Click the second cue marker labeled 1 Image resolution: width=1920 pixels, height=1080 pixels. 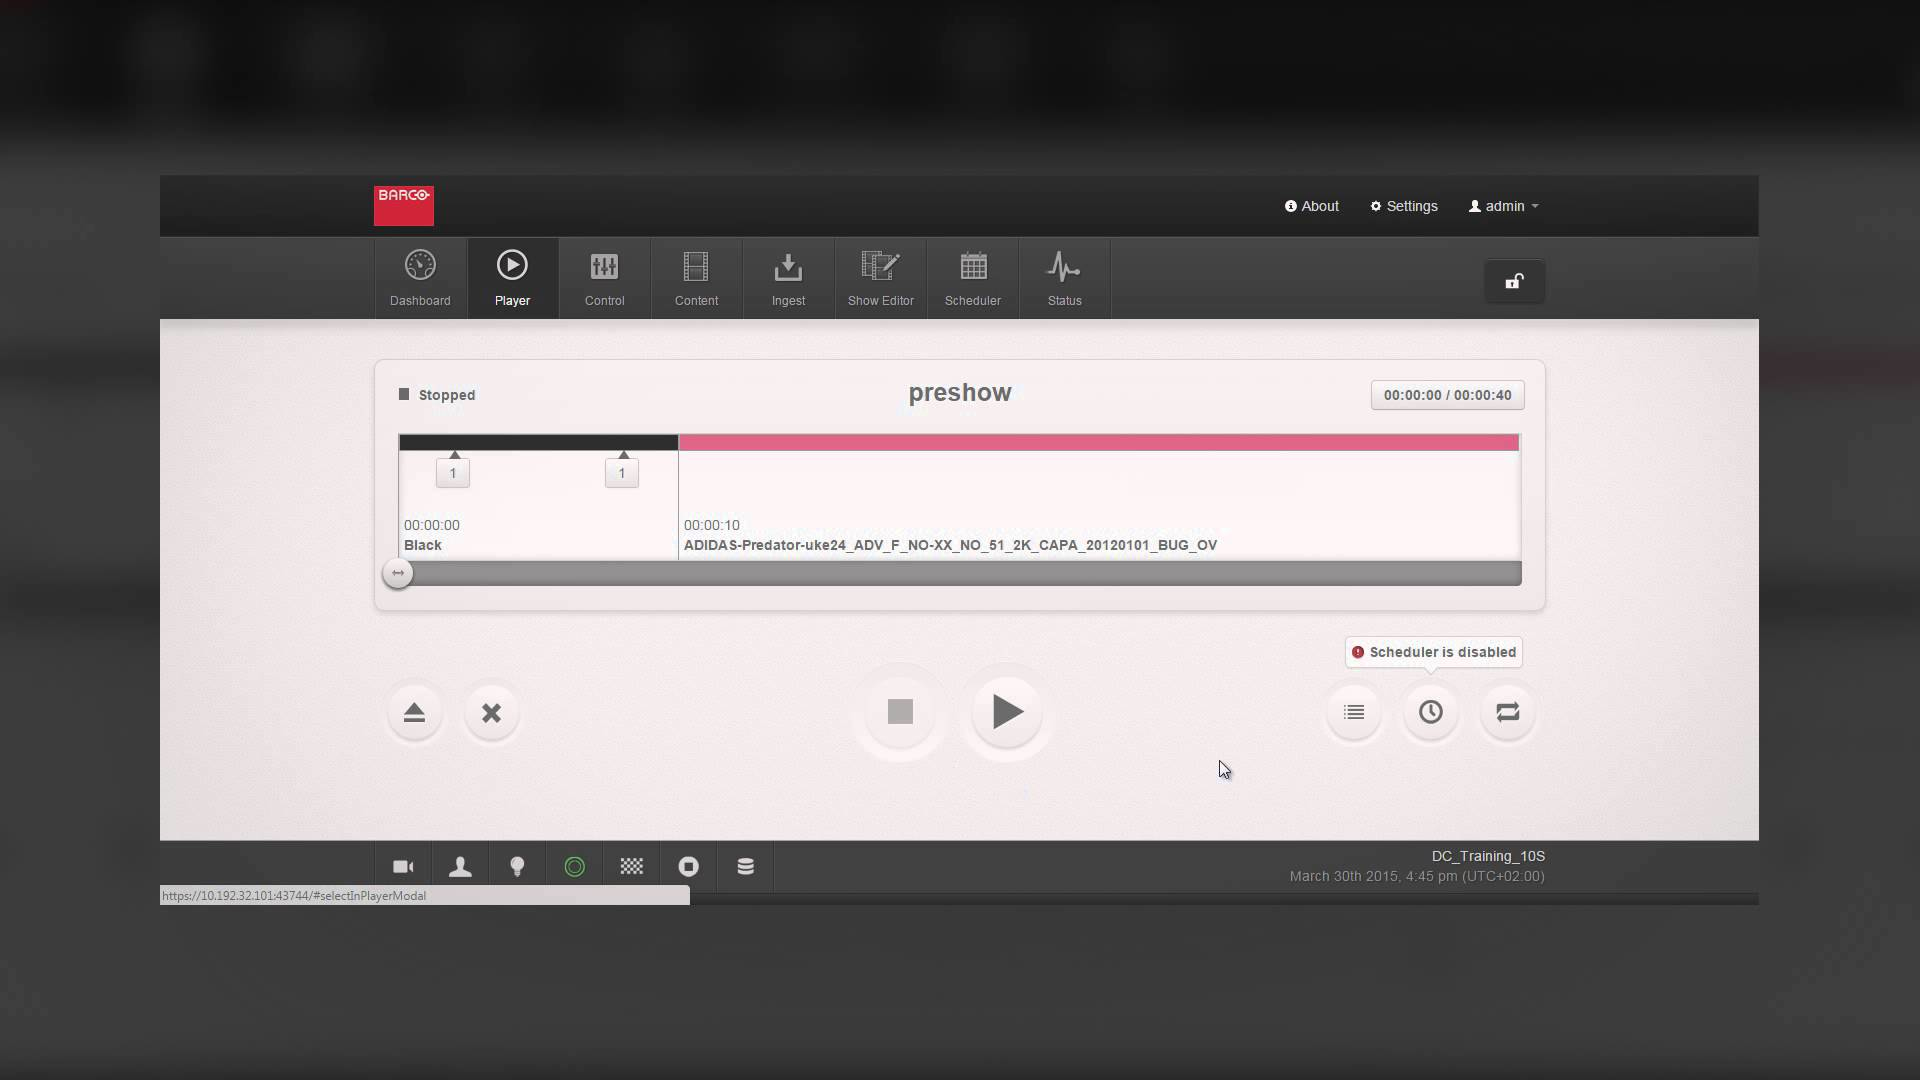tap(622, 472)
